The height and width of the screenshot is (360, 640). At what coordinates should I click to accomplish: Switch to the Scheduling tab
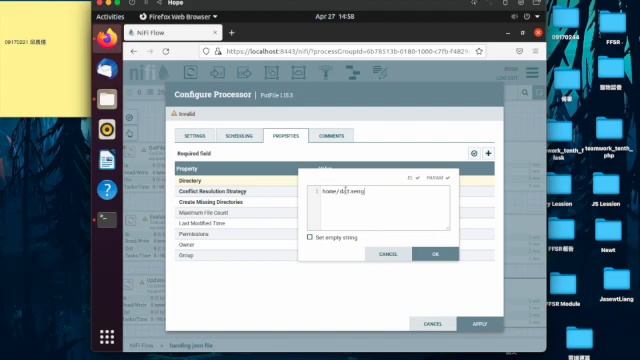click(x=239, y=136)
